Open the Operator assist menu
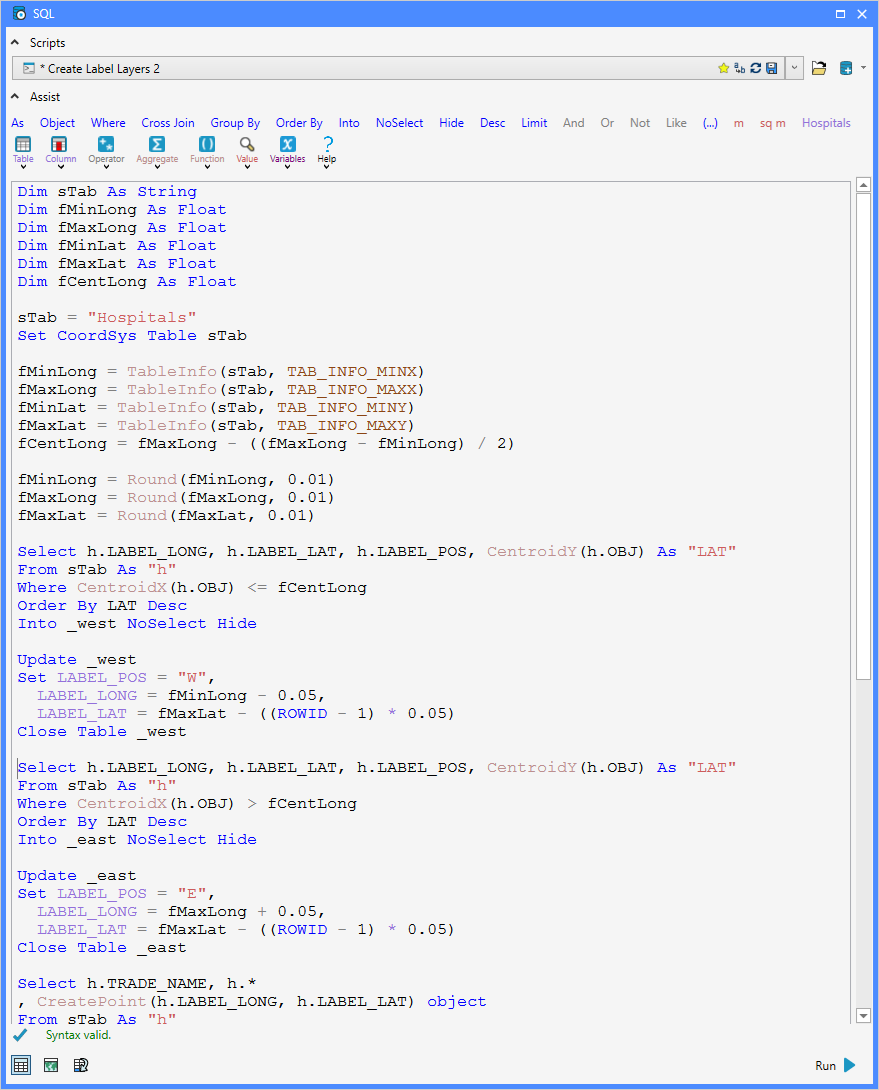 coord(106,152)
